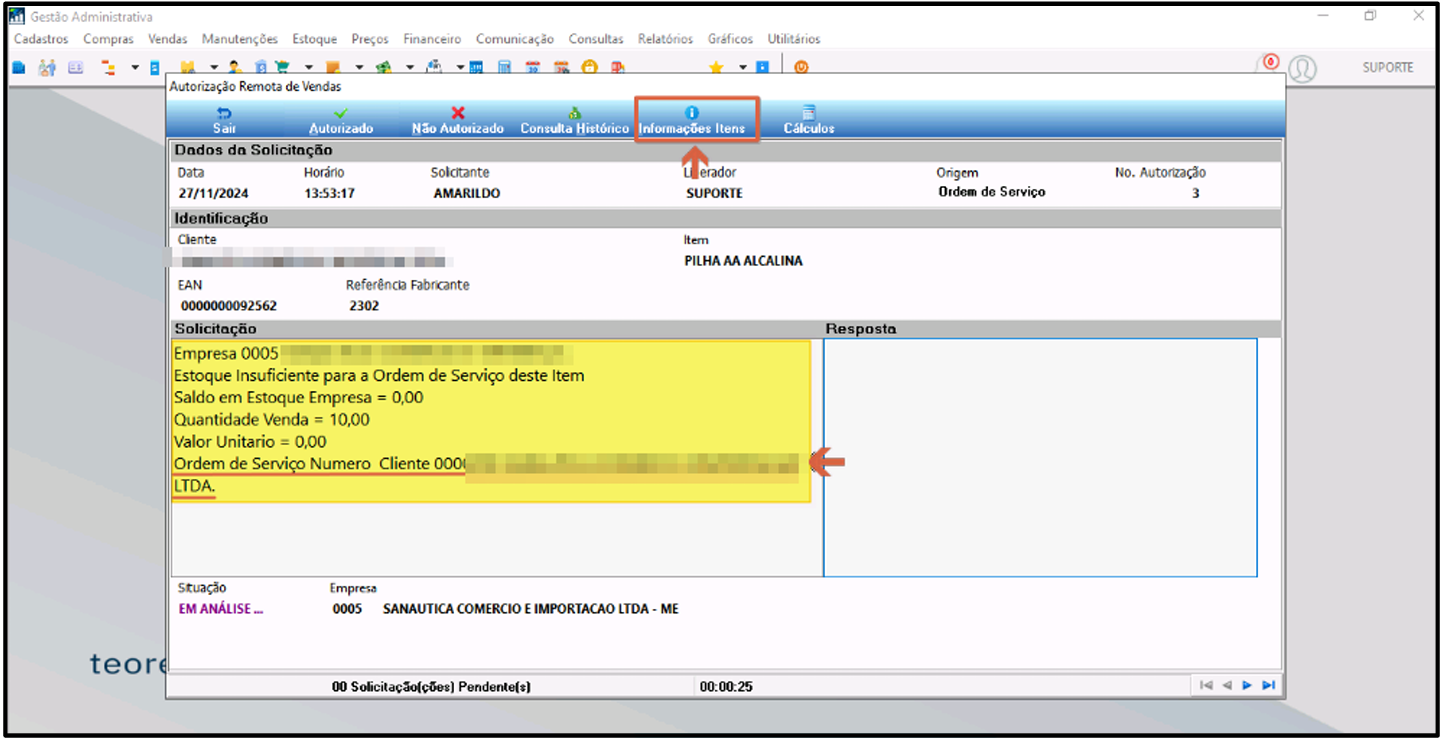The image size is (1440, 738).
Task: Click the green shopping cart toolbar icon
Action: (282, 68)
